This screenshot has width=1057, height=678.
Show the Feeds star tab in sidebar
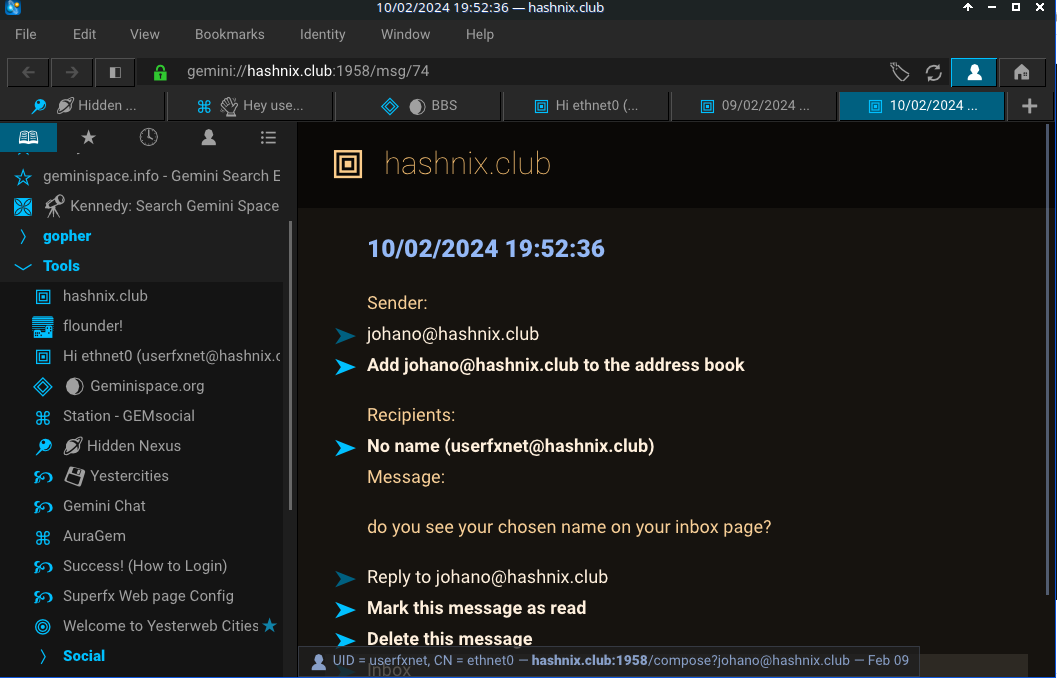coord(88,138)
